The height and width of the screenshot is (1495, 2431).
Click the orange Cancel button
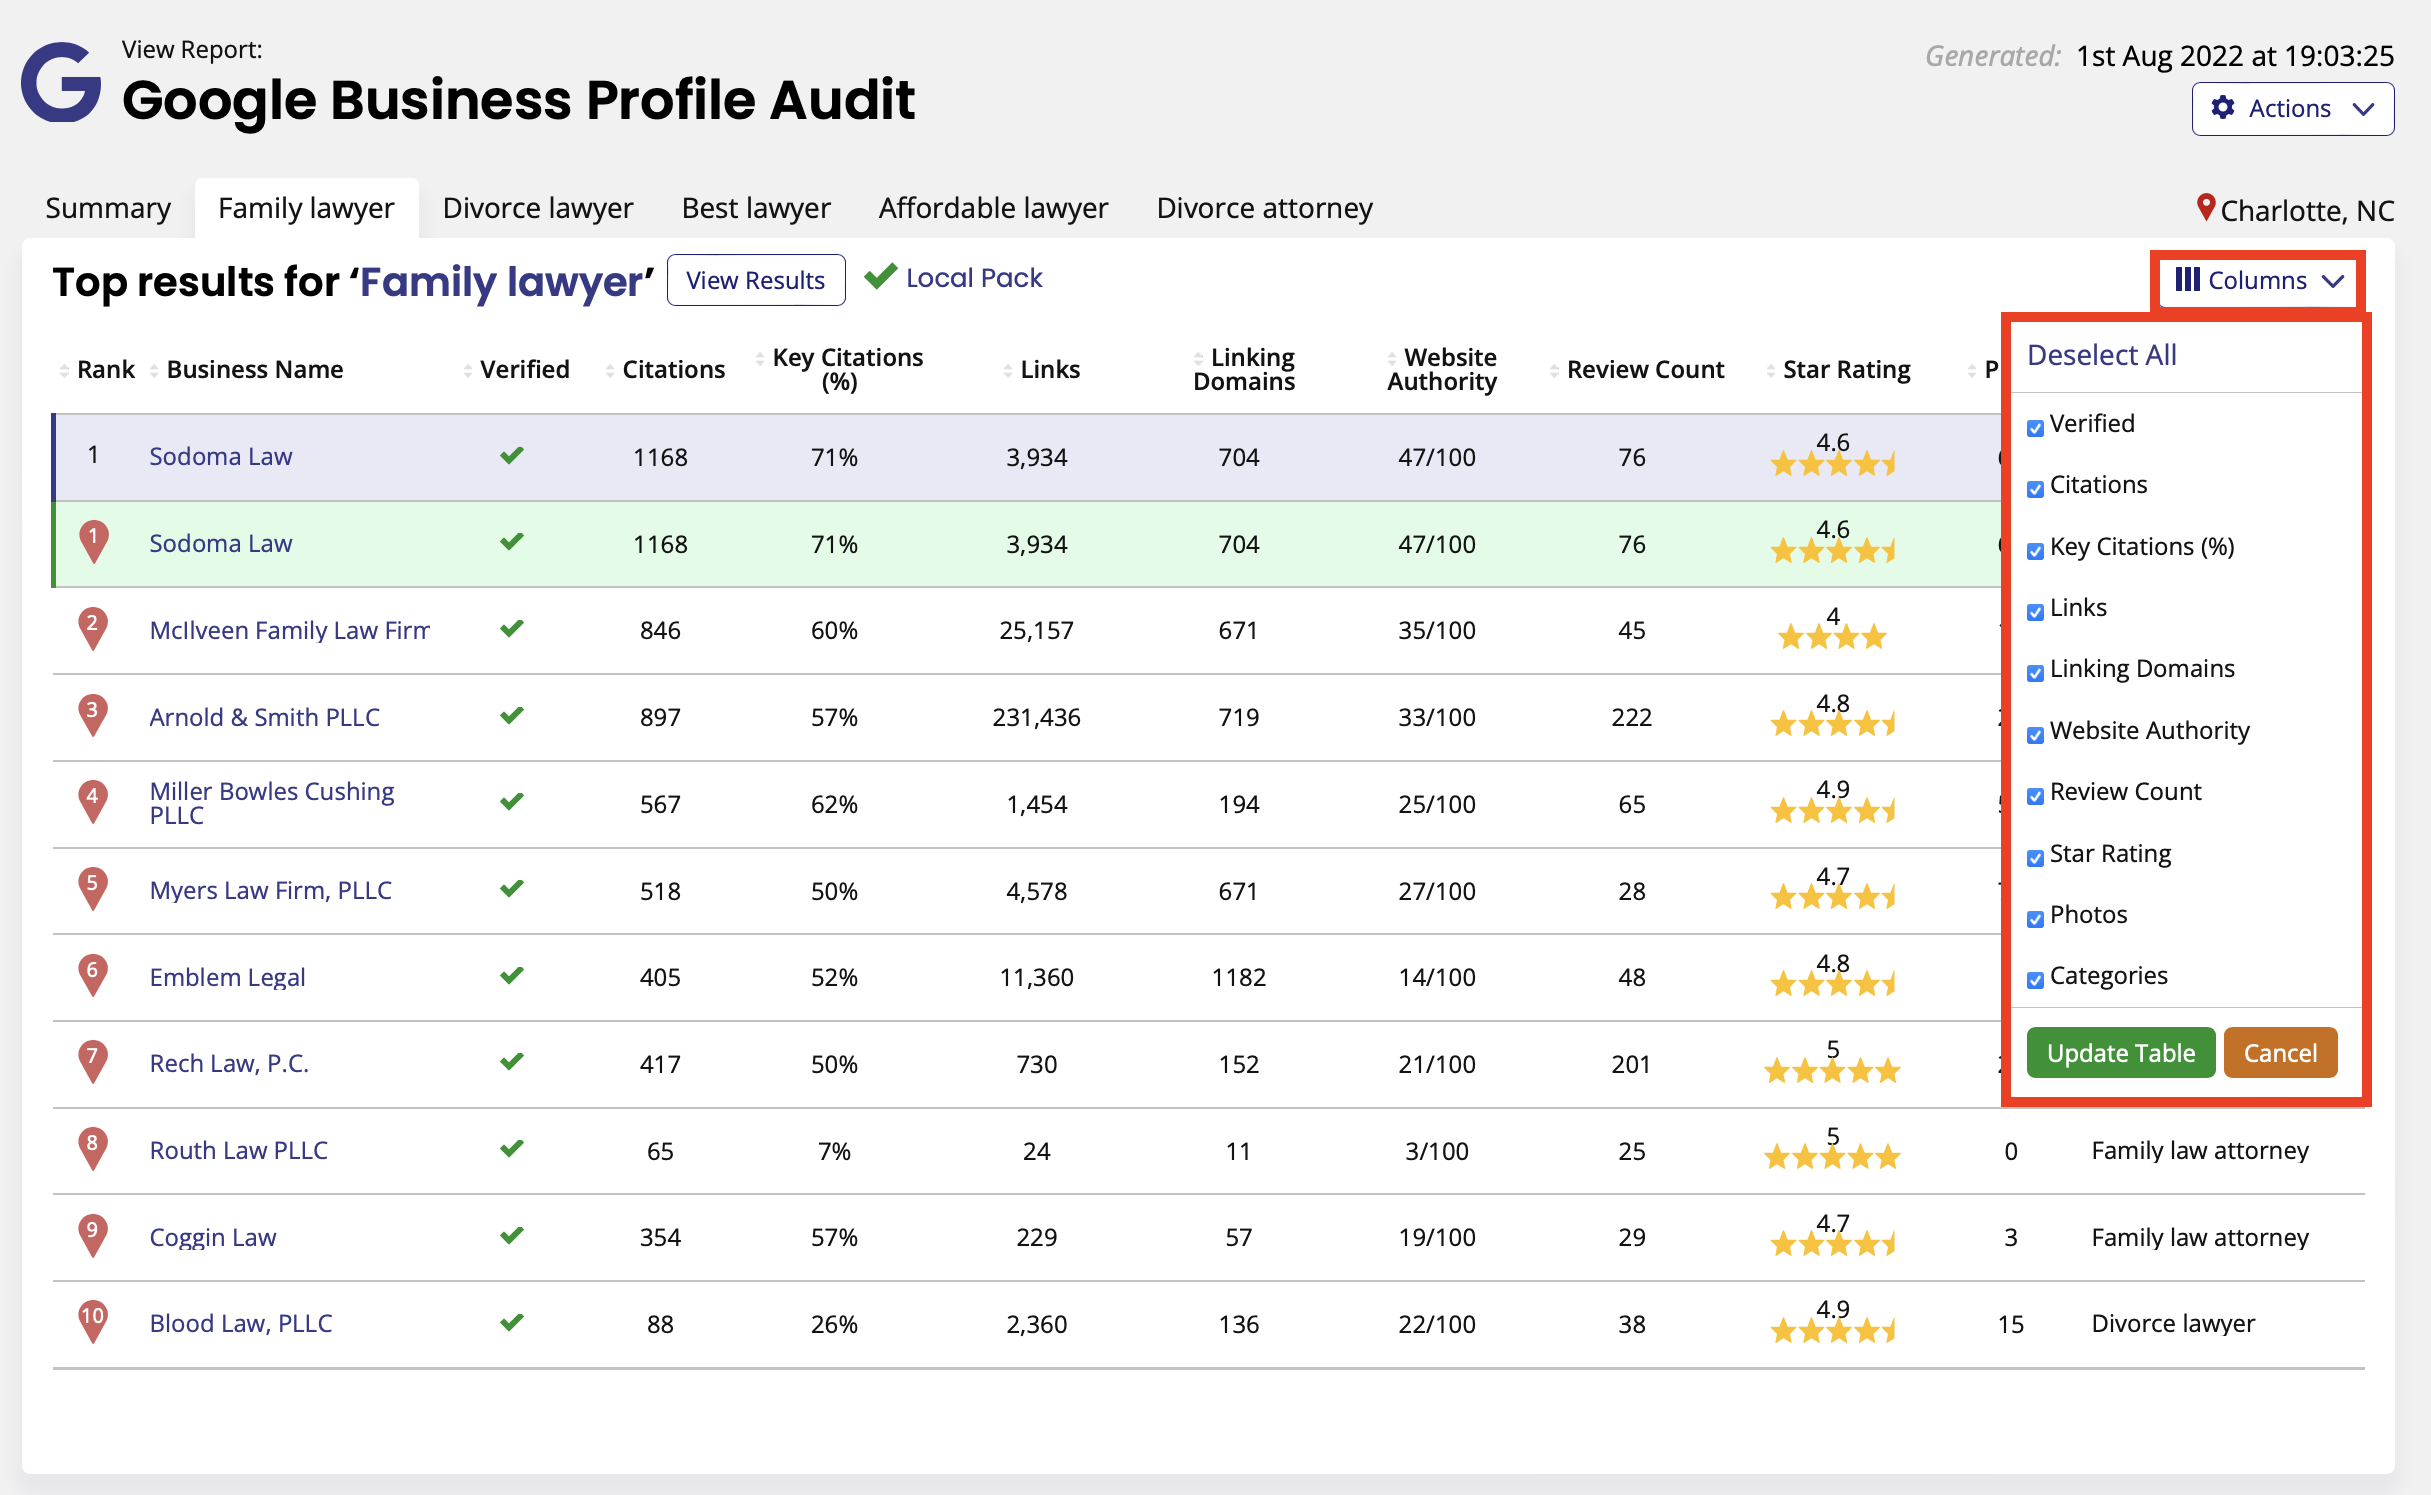click(2280, 1053)
